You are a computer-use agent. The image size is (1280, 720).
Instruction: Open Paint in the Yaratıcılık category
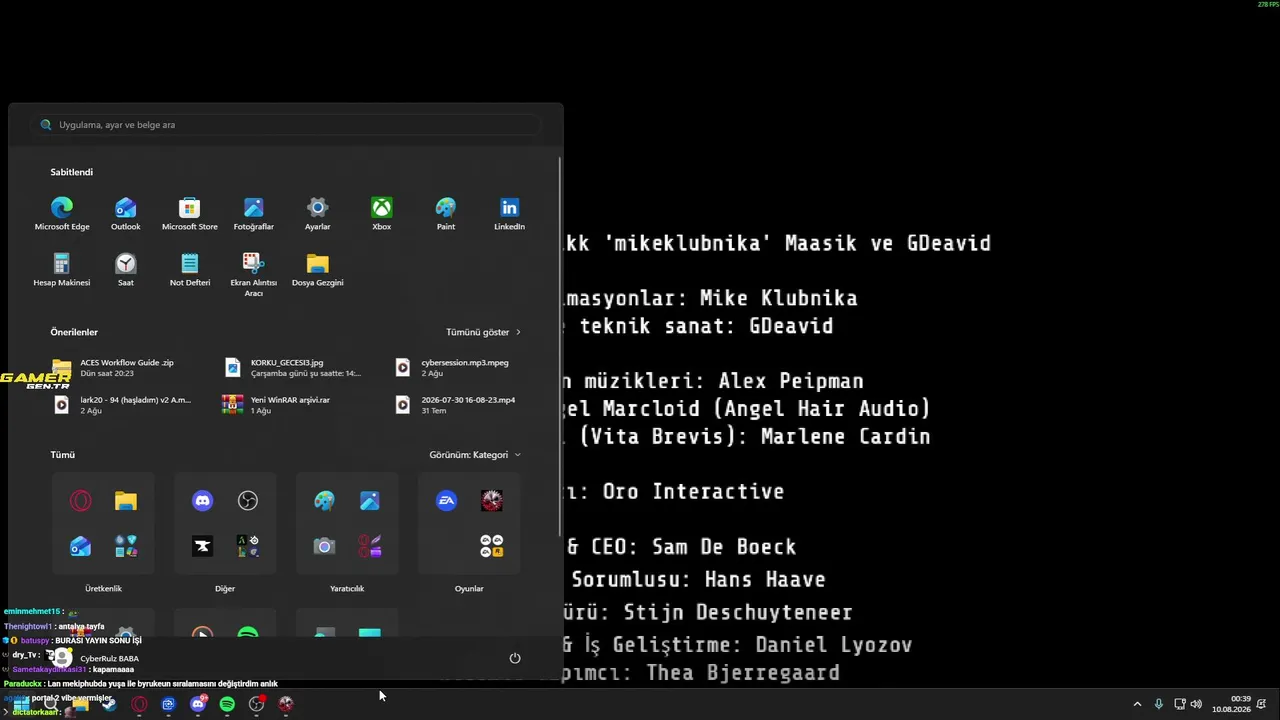tap(325, 501)
